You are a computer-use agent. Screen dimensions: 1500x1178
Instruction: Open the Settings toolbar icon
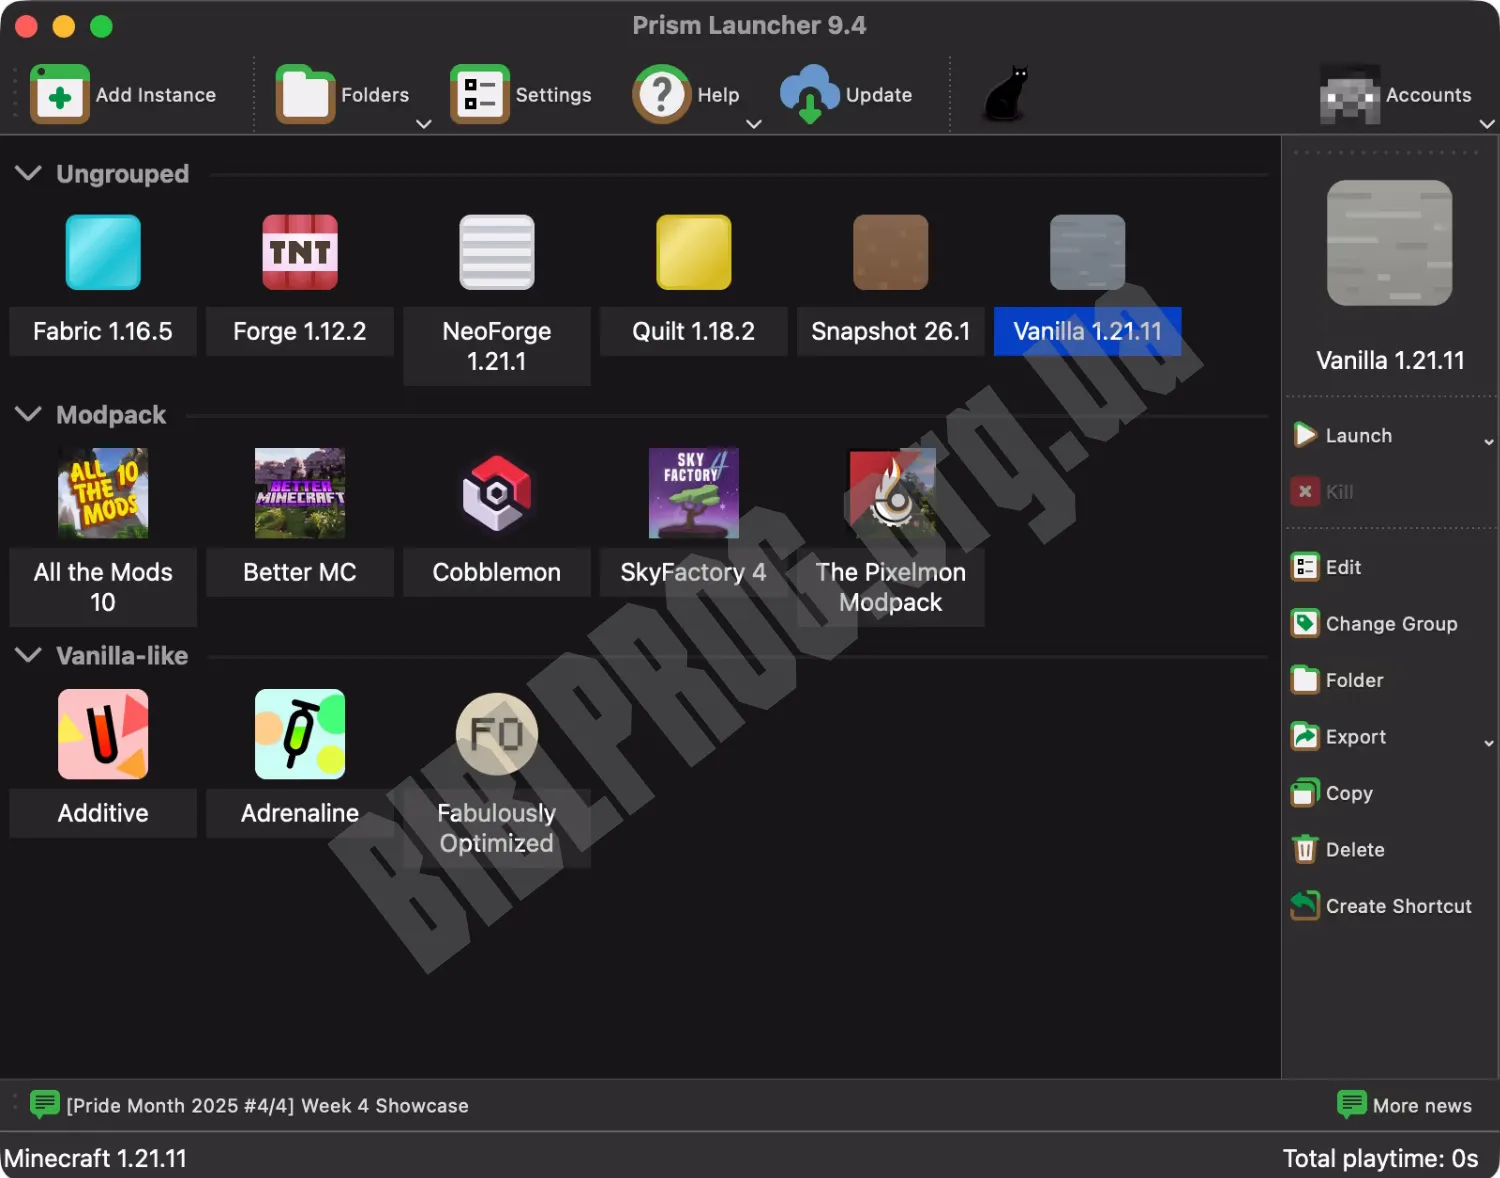tap(480, 95)
